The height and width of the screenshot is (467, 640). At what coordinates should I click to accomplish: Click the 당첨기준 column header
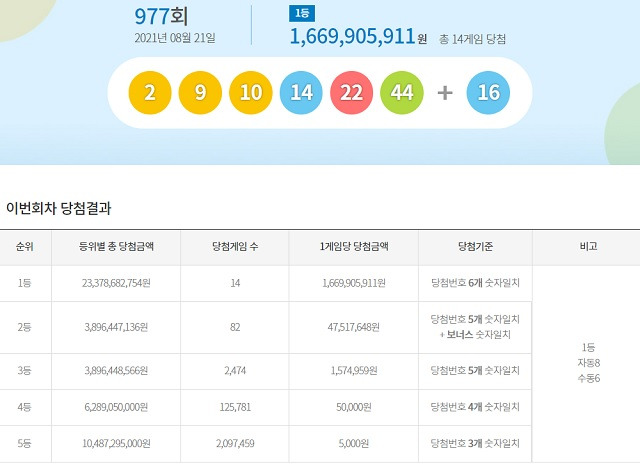[476, 247]
